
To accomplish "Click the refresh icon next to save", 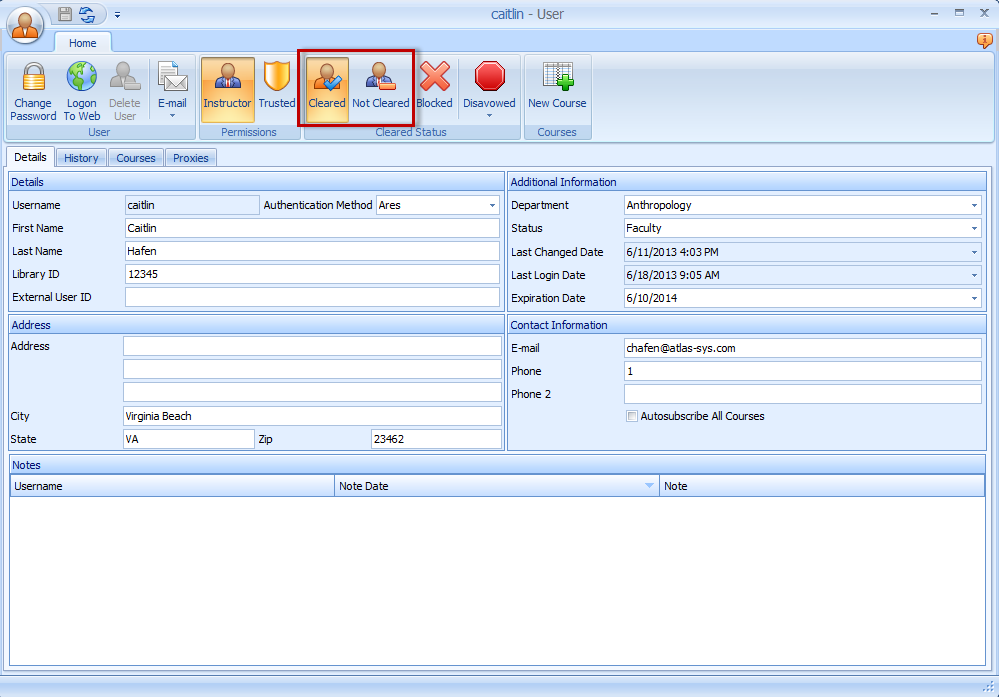I will [86, 14].
